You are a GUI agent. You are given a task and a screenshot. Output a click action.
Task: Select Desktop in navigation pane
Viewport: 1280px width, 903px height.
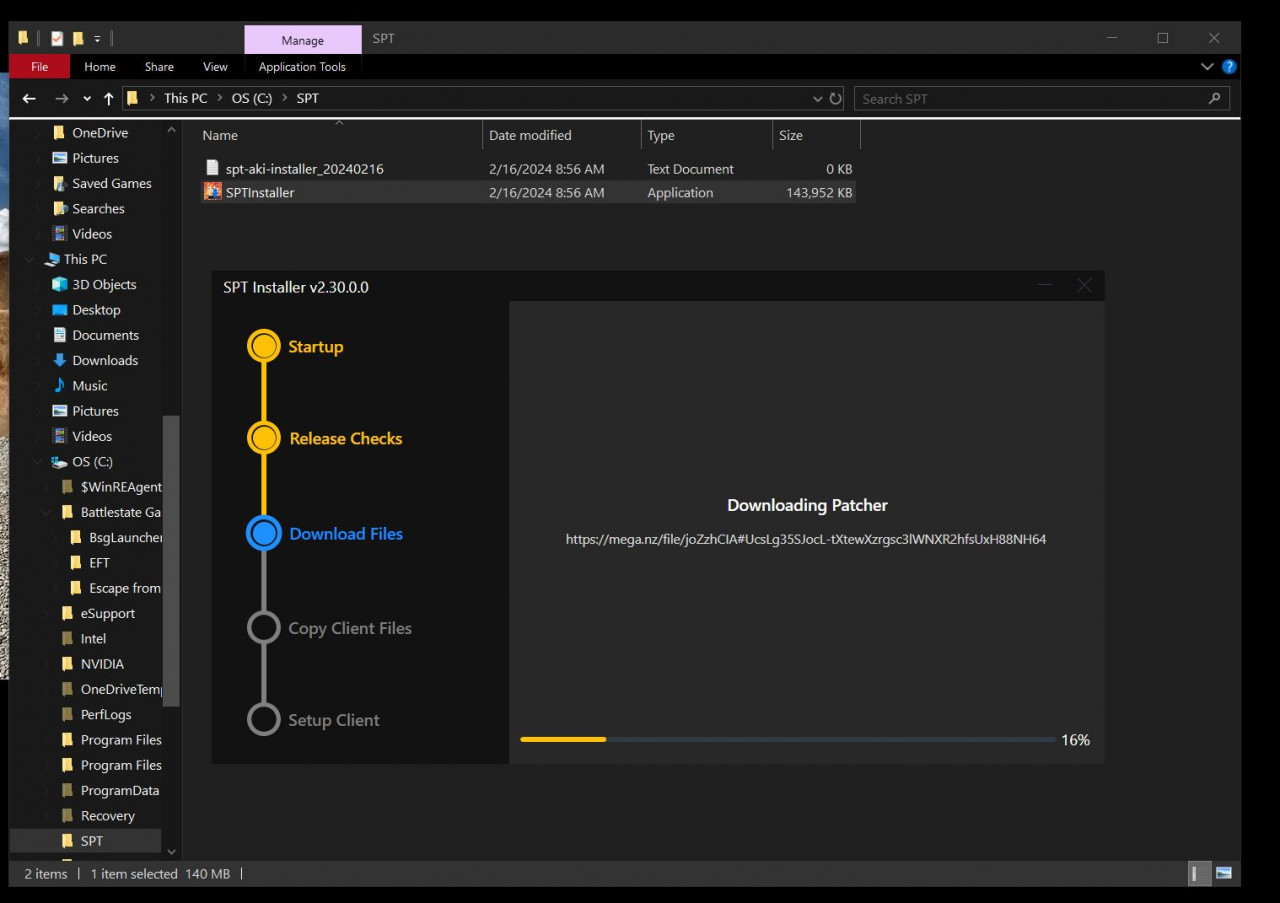tap(96, 310)
